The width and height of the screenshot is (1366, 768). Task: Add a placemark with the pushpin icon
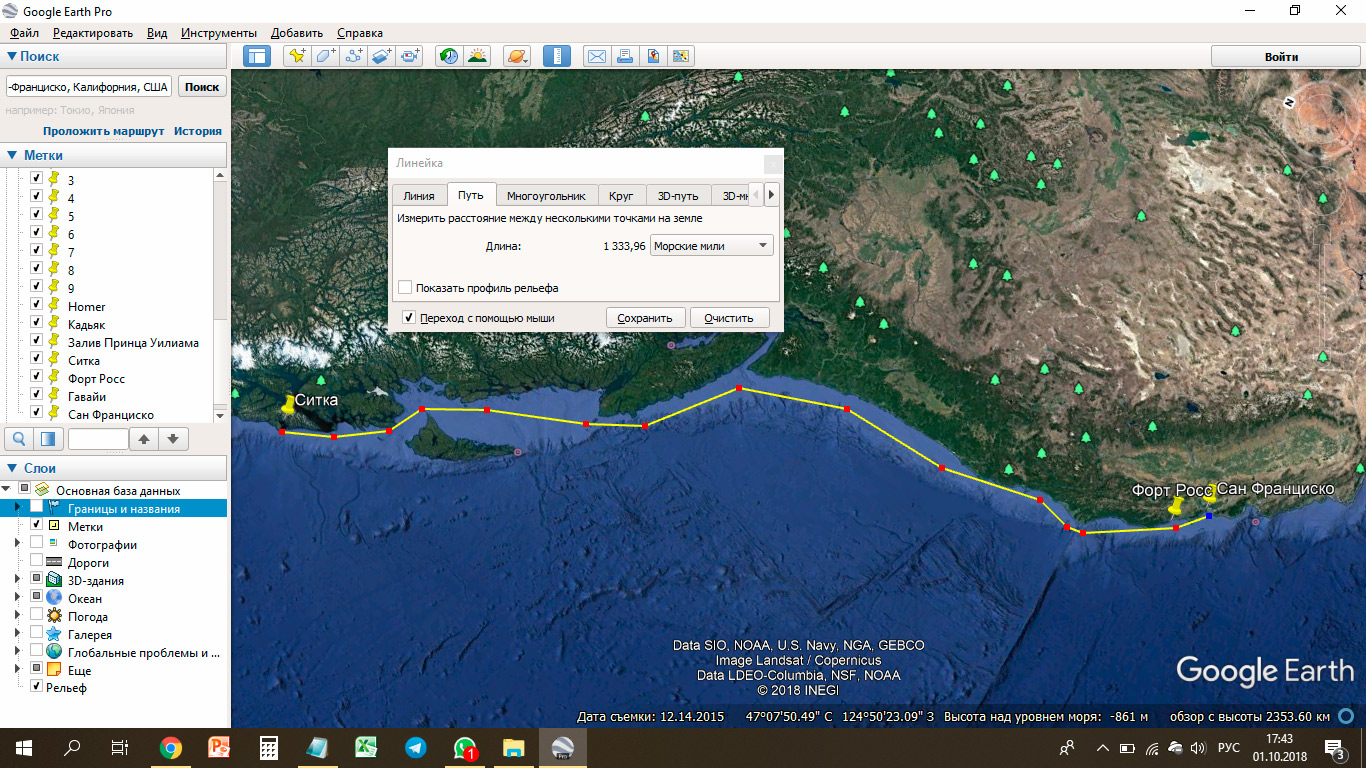click(296, 56)
